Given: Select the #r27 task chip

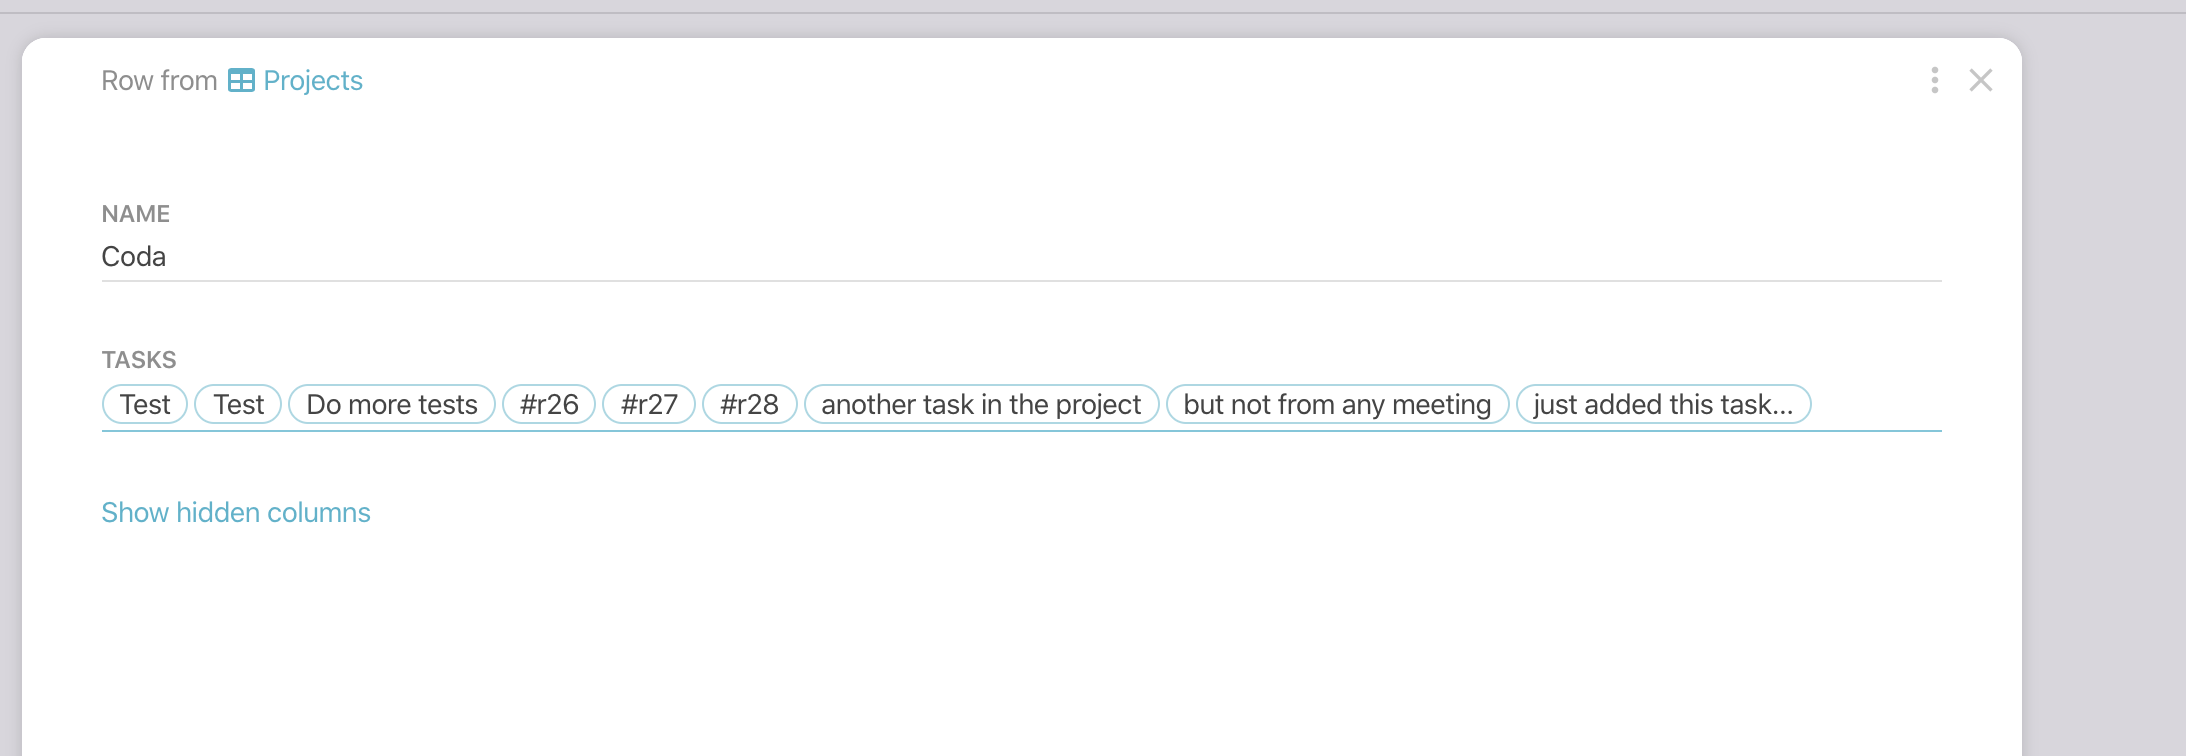Looking at the screenshot, I should coord(649,405).
